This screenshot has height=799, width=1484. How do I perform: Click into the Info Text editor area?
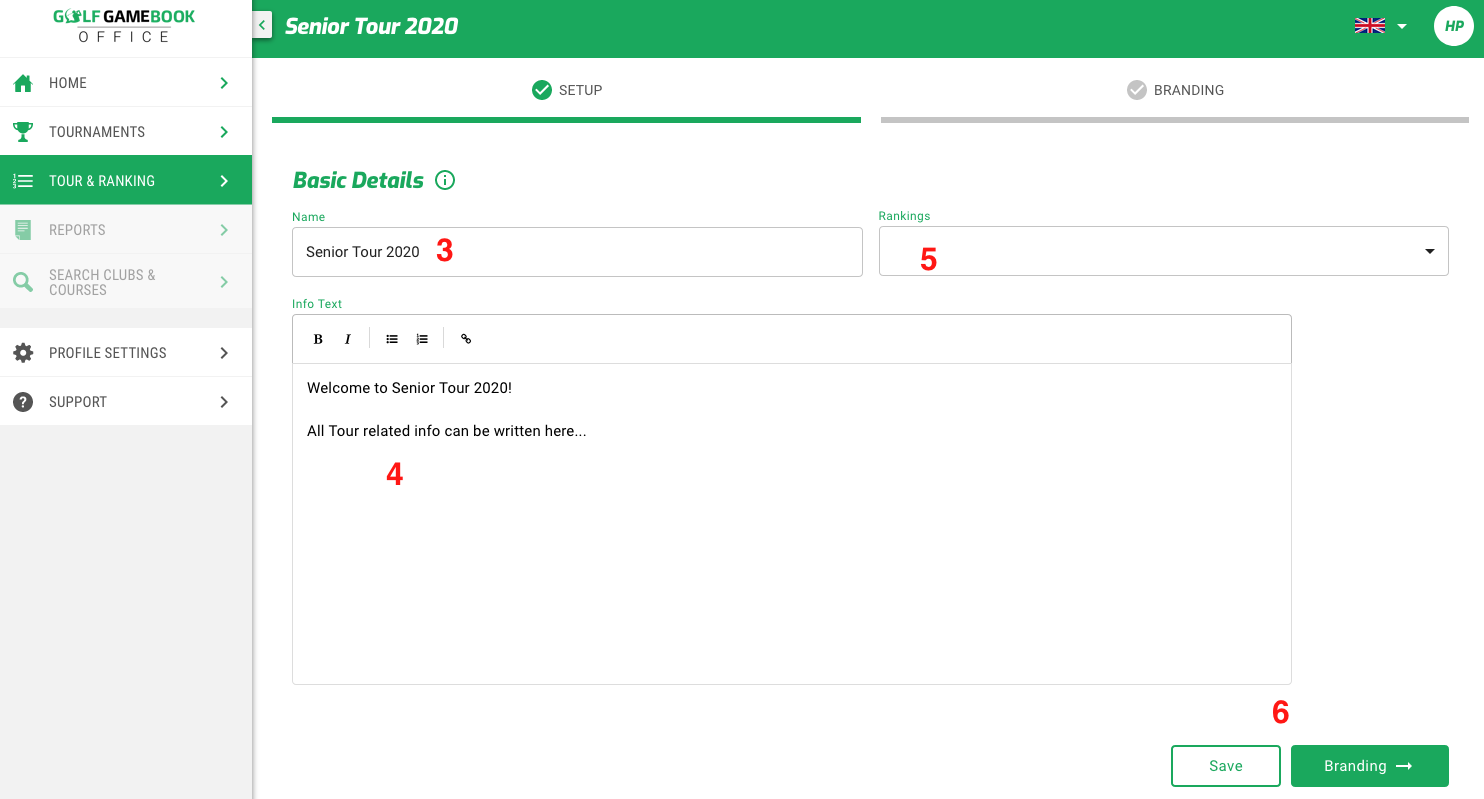[792, 524]
